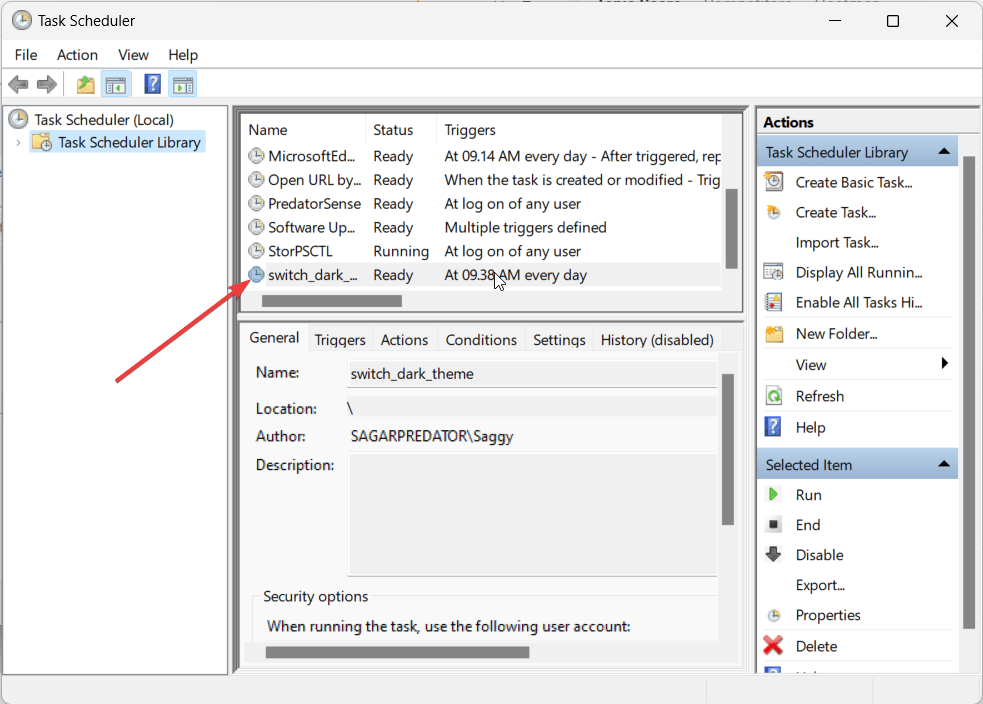Click the Properties clock icon
983x704 pixels.
coord(774,615)
